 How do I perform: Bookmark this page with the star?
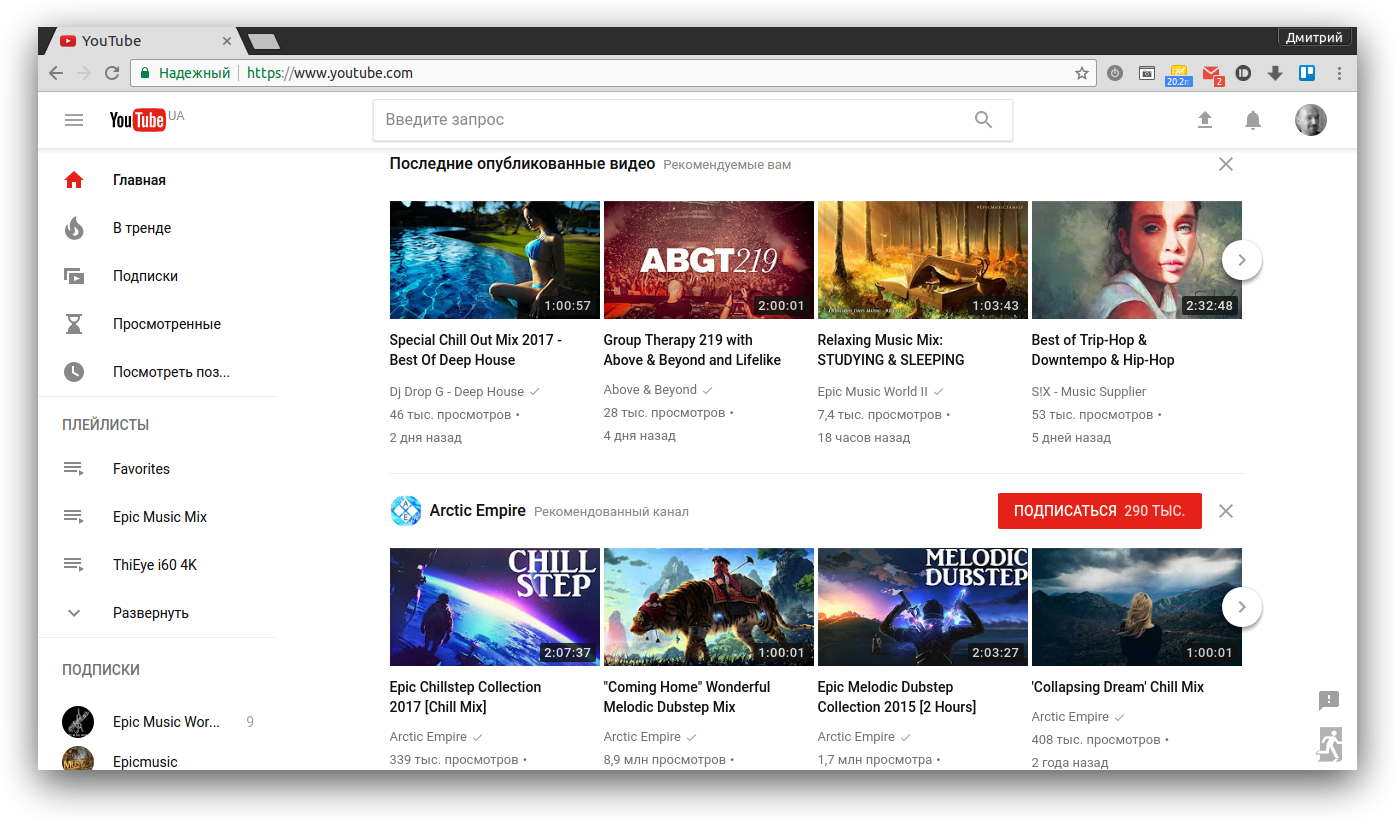point(1082,73)
